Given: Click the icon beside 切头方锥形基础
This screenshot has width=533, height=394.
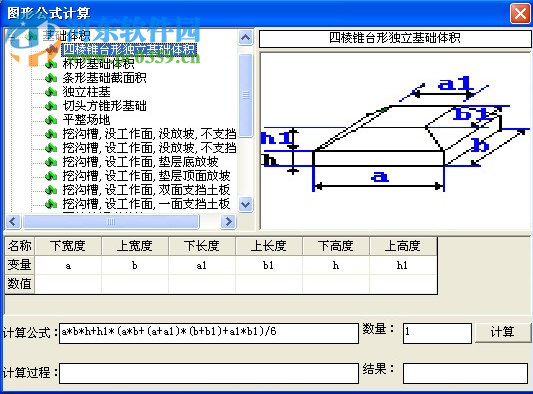Looking at the screenshot, I should coord(51,106).
